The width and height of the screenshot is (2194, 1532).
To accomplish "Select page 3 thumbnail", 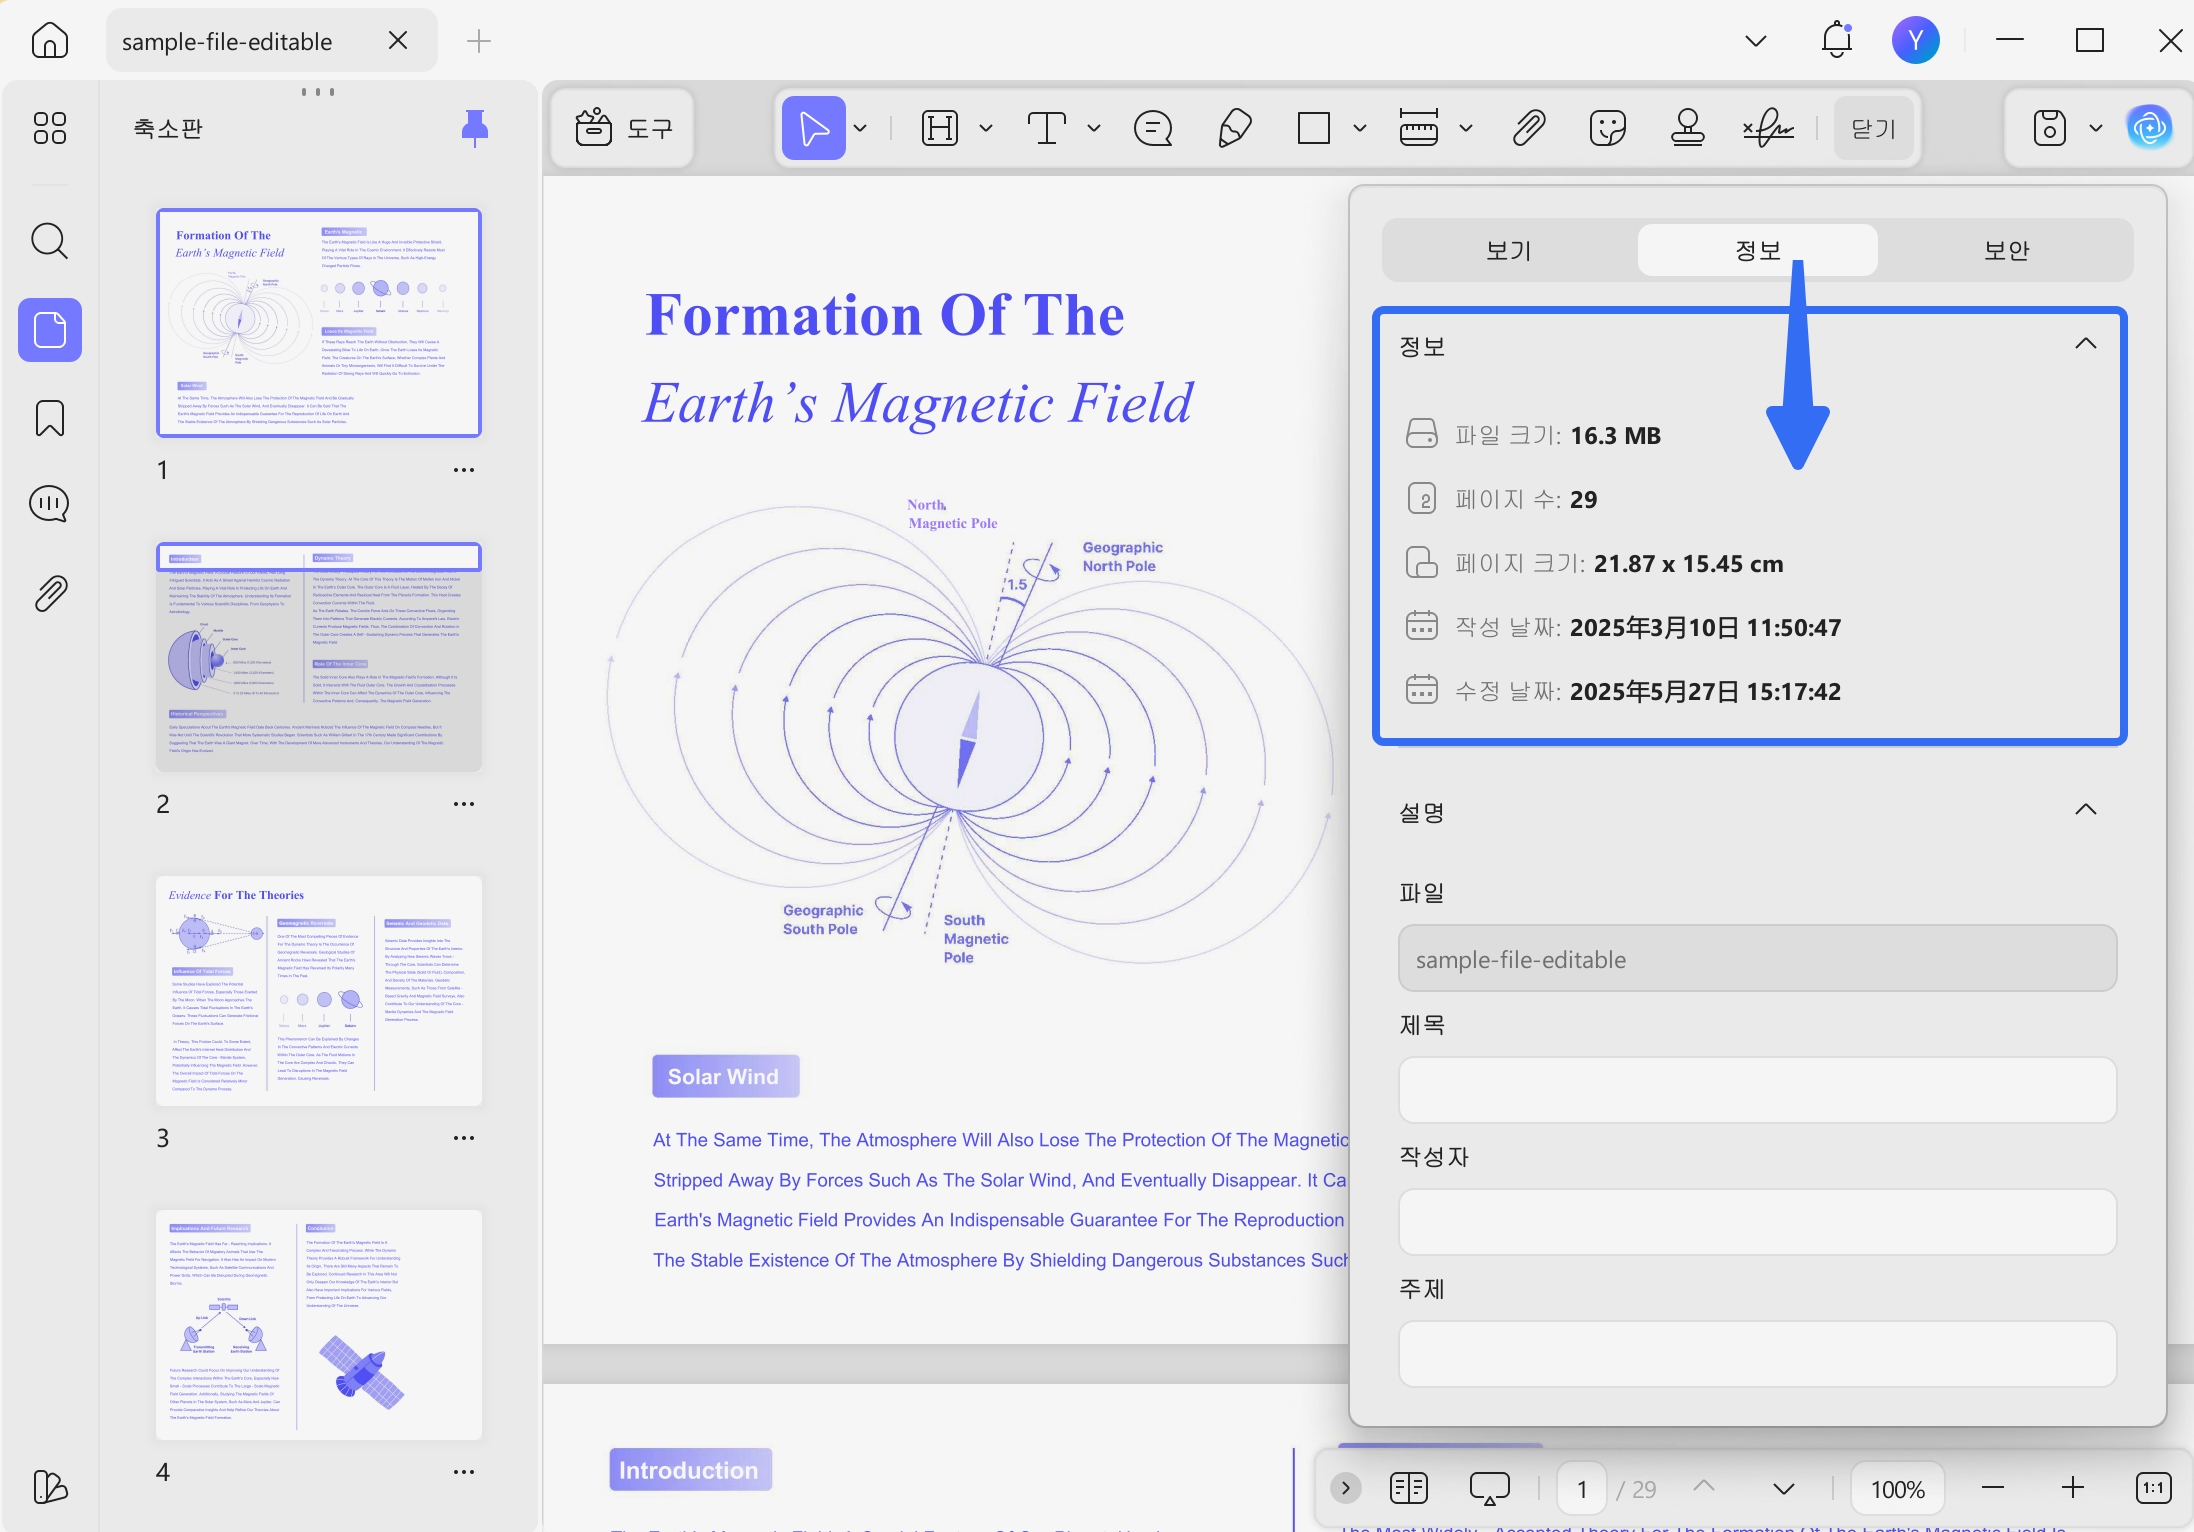I will pyautogui.click(x=319, y=991).
